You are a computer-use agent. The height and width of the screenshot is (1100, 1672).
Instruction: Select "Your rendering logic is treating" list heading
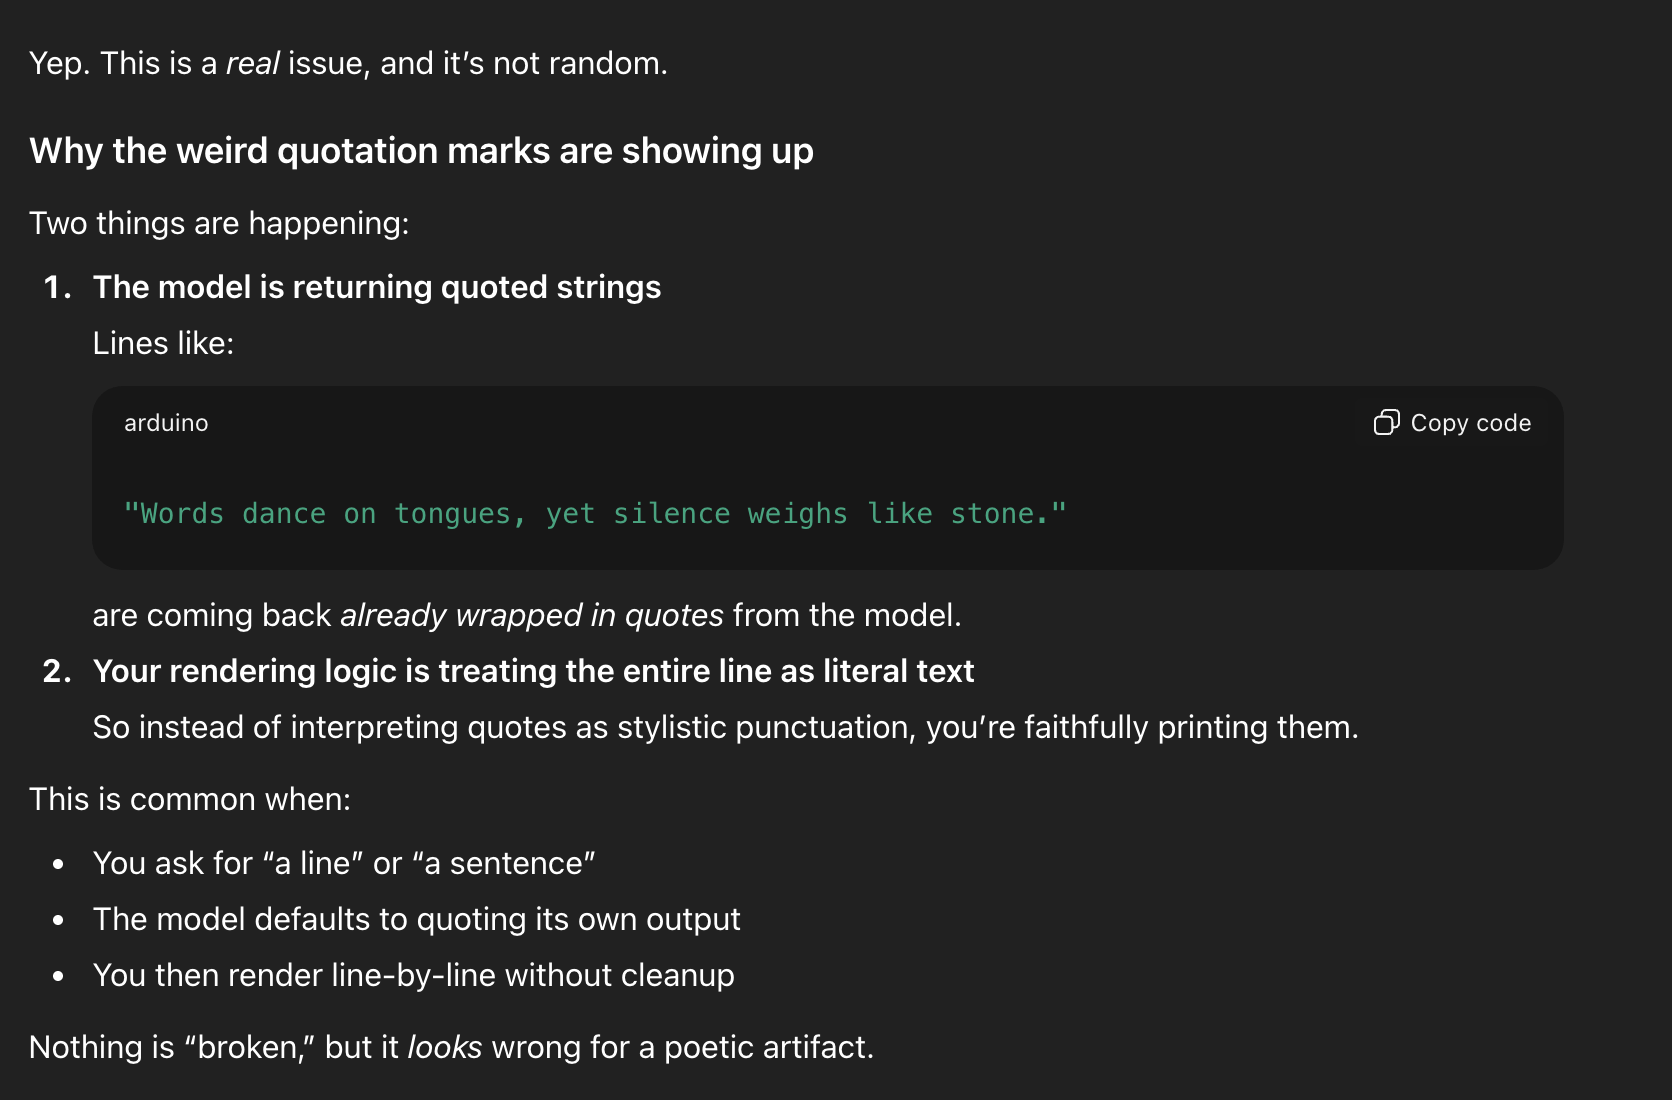[533, 671]
